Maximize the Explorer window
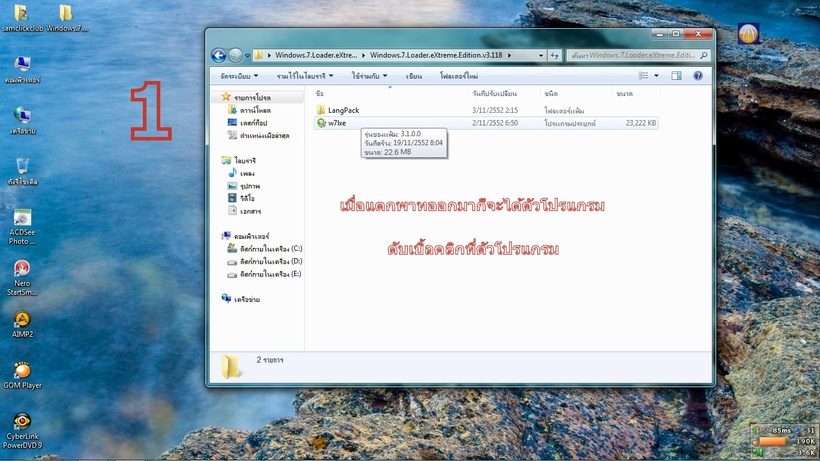This screenshot has width=820, height=461. [676, 34]
